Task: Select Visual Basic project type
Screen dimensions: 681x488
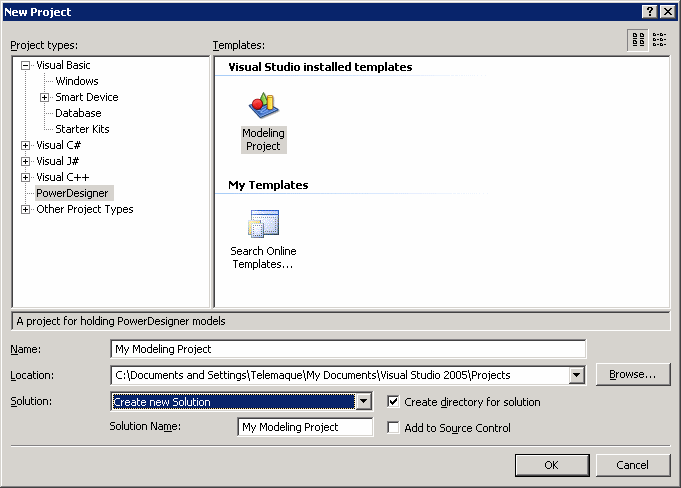Action: coord(63,65)
